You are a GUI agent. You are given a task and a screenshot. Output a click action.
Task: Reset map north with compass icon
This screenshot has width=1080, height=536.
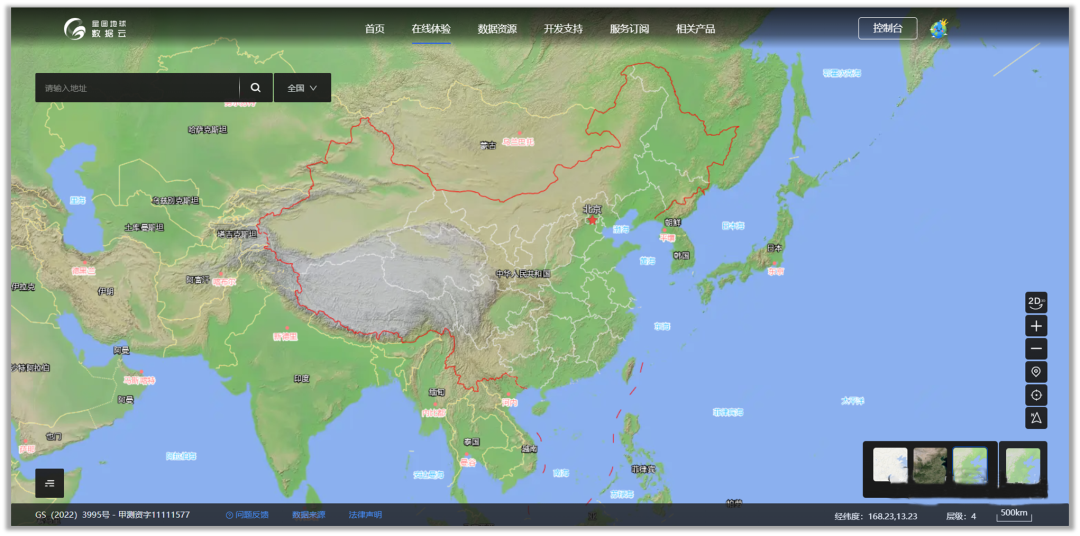click(1036, 418)
